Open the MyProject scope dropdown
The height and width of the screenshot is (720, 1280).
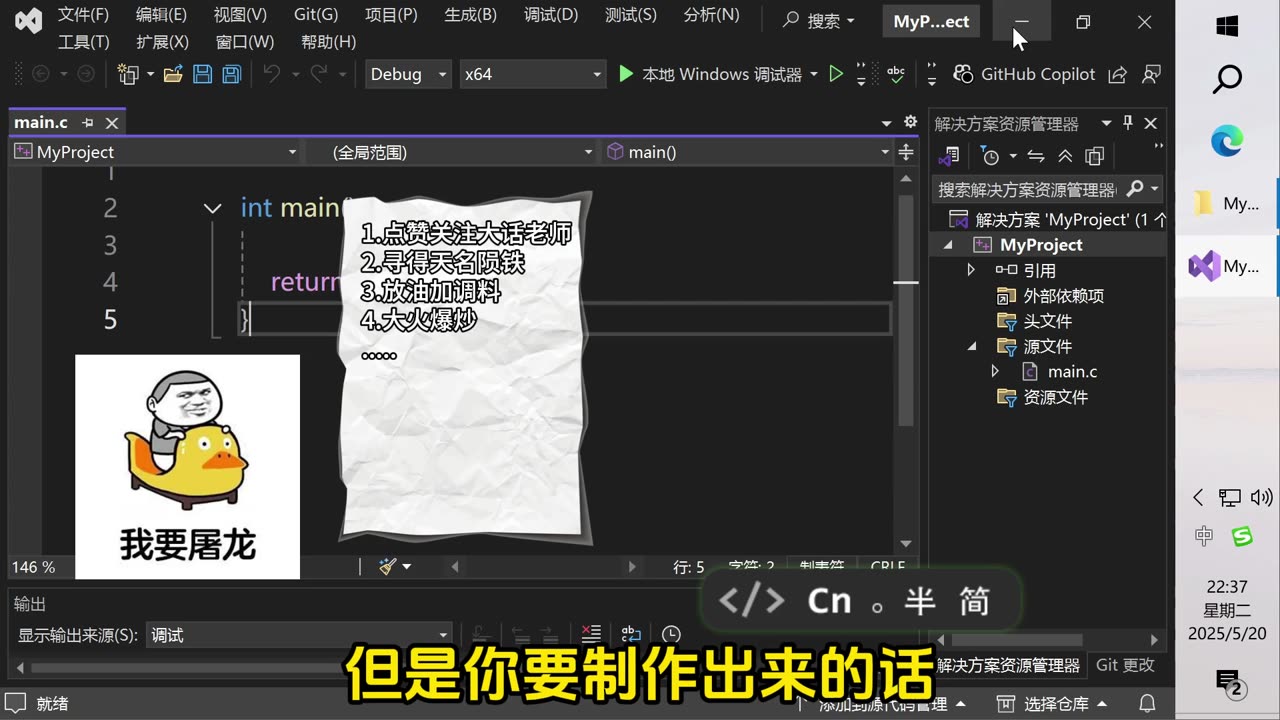coord(155,152)
